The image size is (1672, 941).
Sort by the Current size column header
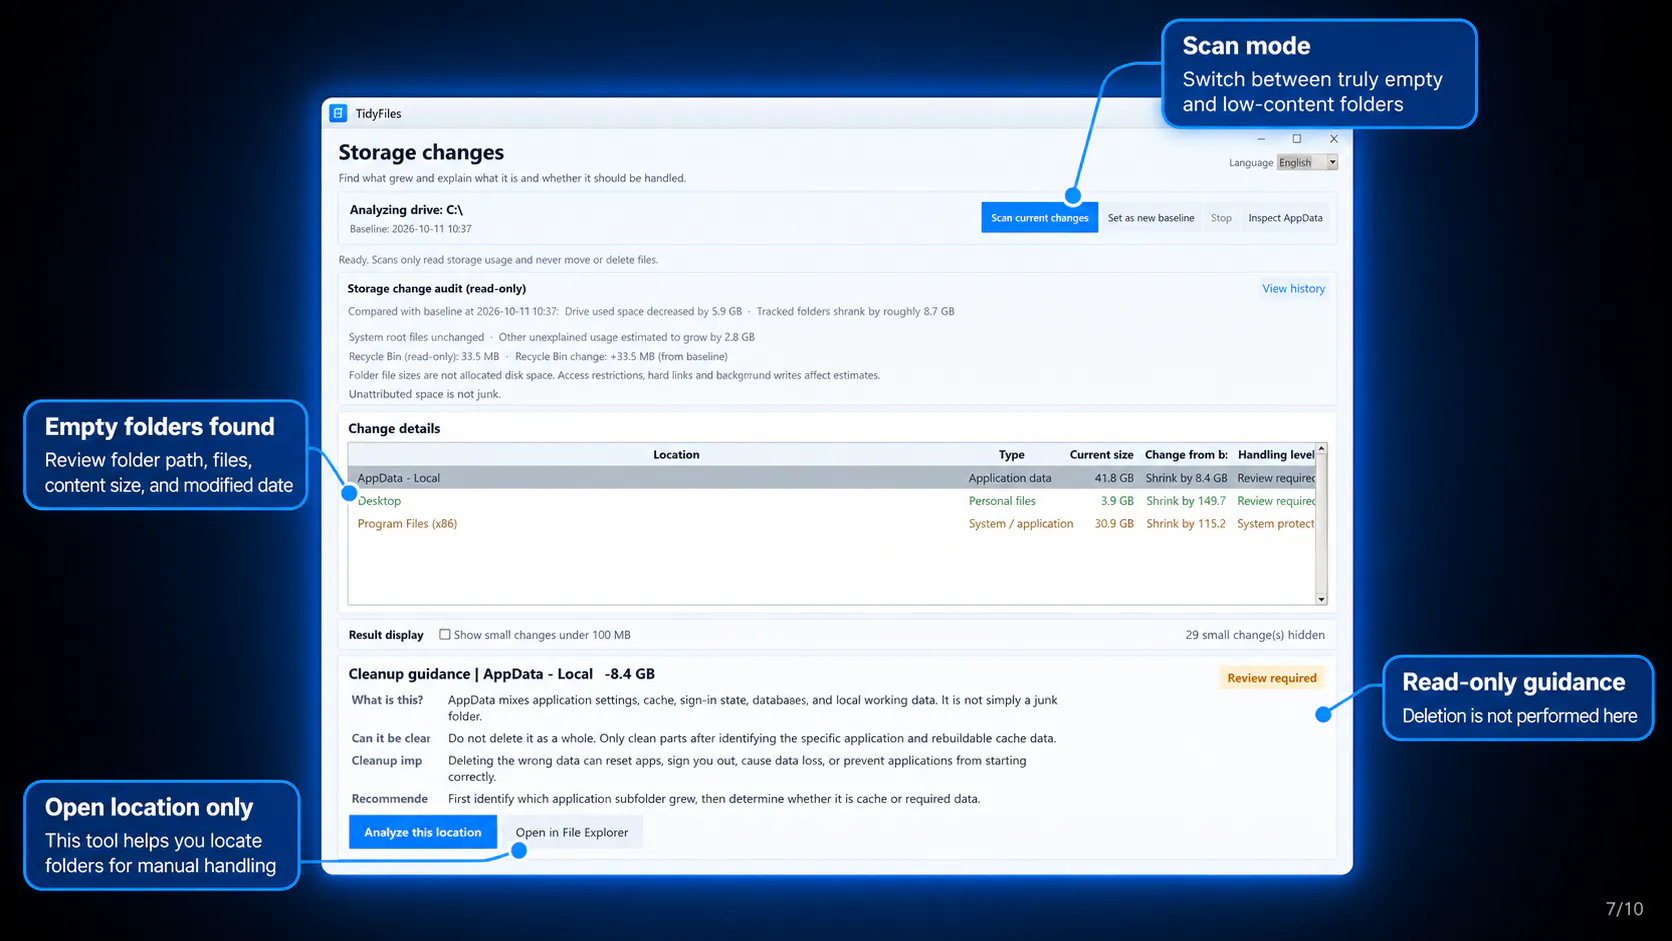pyautogui.click(x=1101, y=454)
